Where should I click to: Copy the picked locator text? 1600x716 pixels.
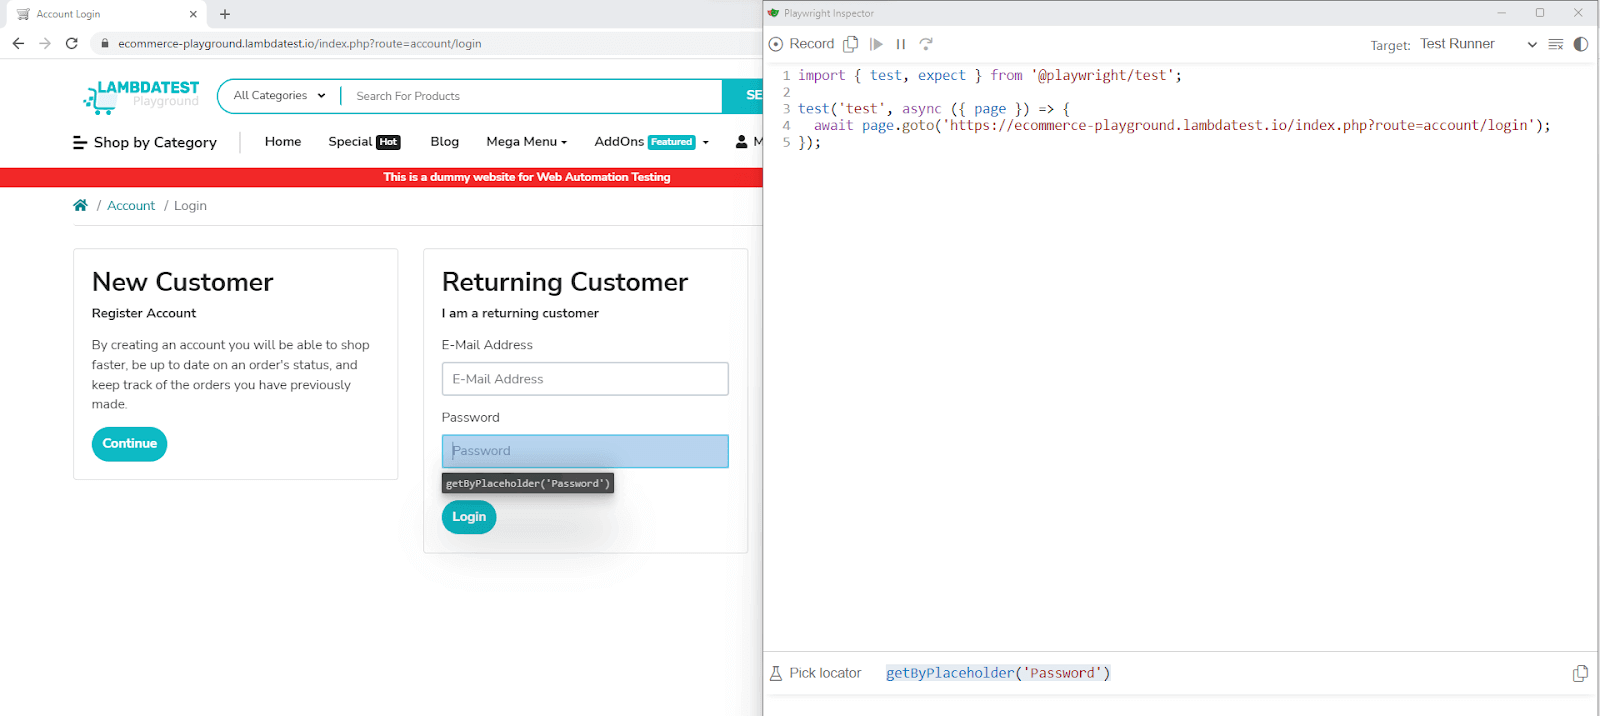1579,673
